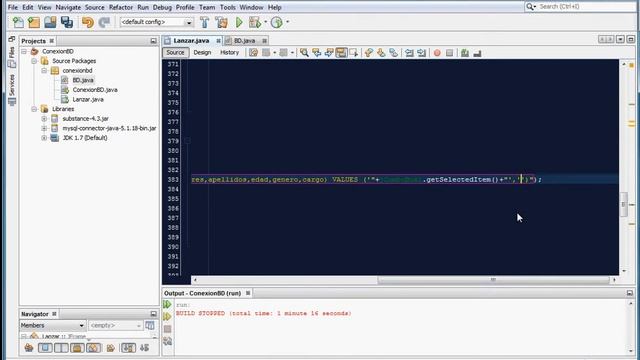
Task: Open the Members dropdown in Navigator
Action: point(53,325)
